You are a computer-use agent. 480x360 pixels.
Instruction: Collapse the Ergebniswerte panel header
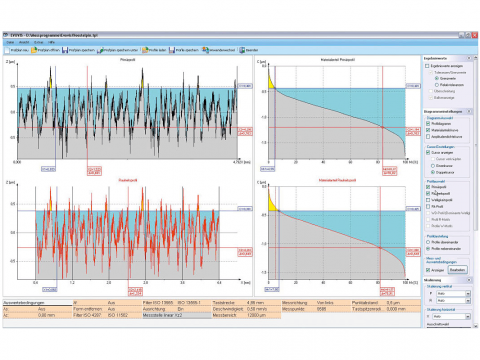(469, 58)
